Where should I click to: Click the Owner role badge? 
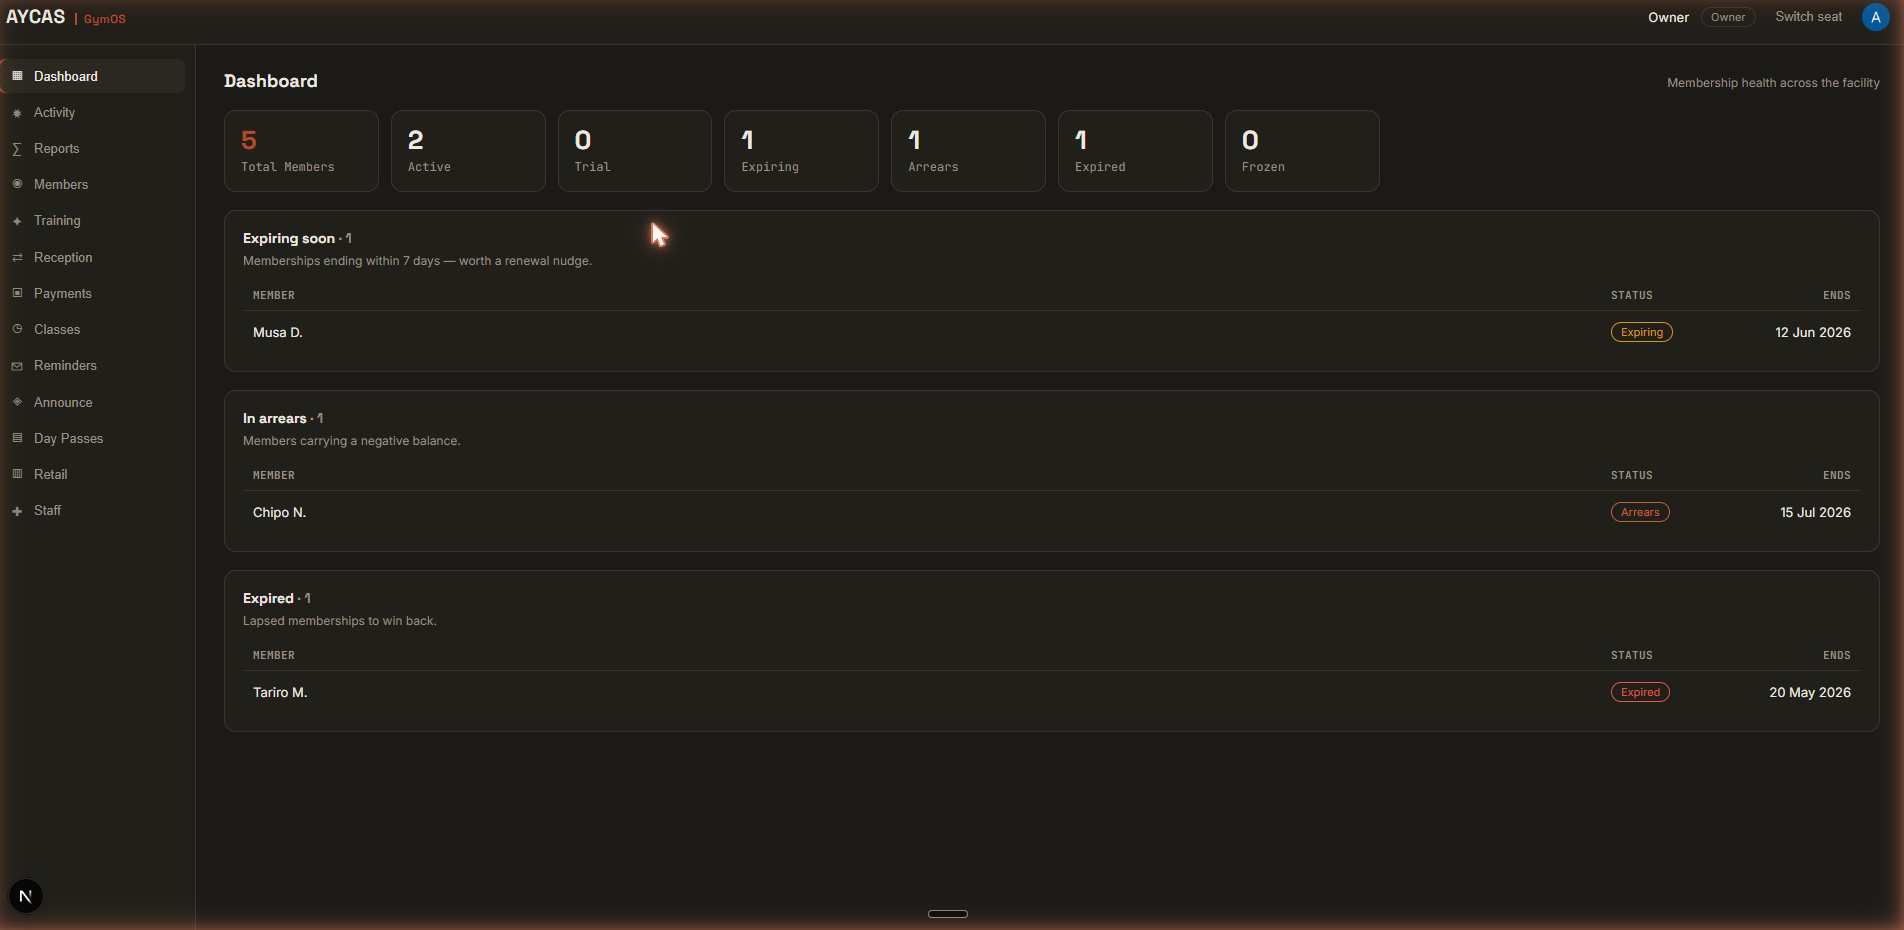pos(1727,17)
